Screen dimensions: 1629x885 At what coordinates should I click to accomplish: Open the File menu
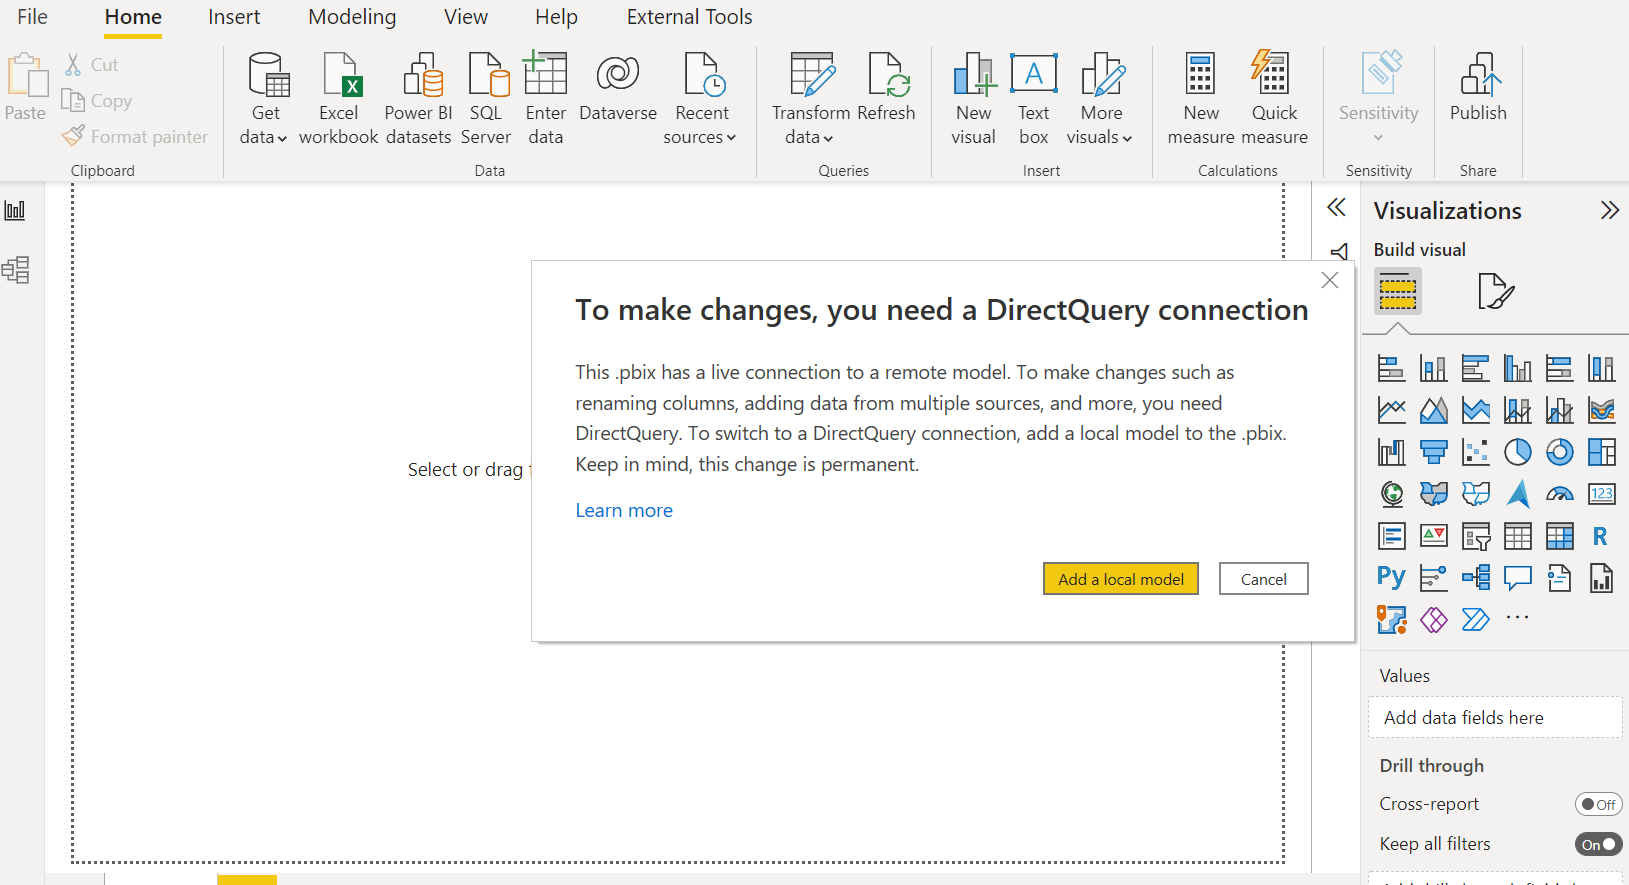(32, 17)
